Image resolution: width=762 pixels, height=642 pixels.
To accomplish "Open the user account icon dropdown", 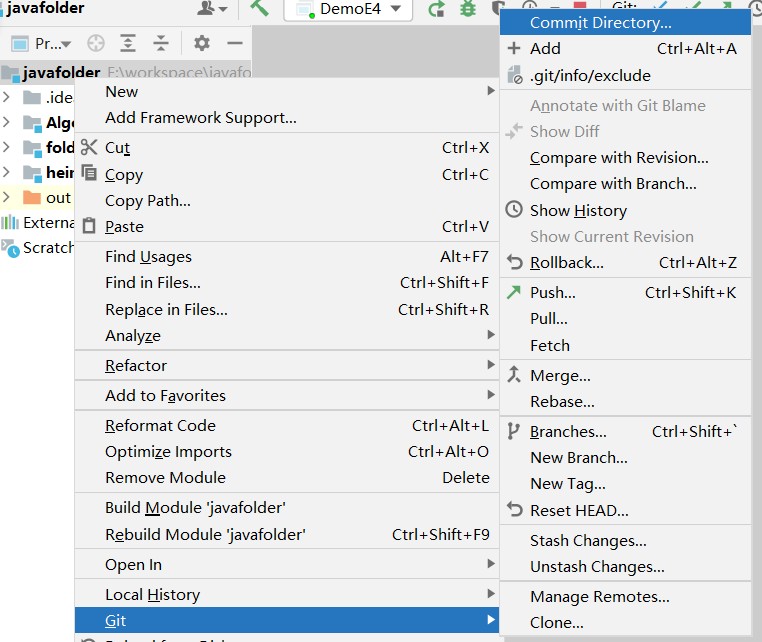I will pyautogui.click(x=212, y=9).
